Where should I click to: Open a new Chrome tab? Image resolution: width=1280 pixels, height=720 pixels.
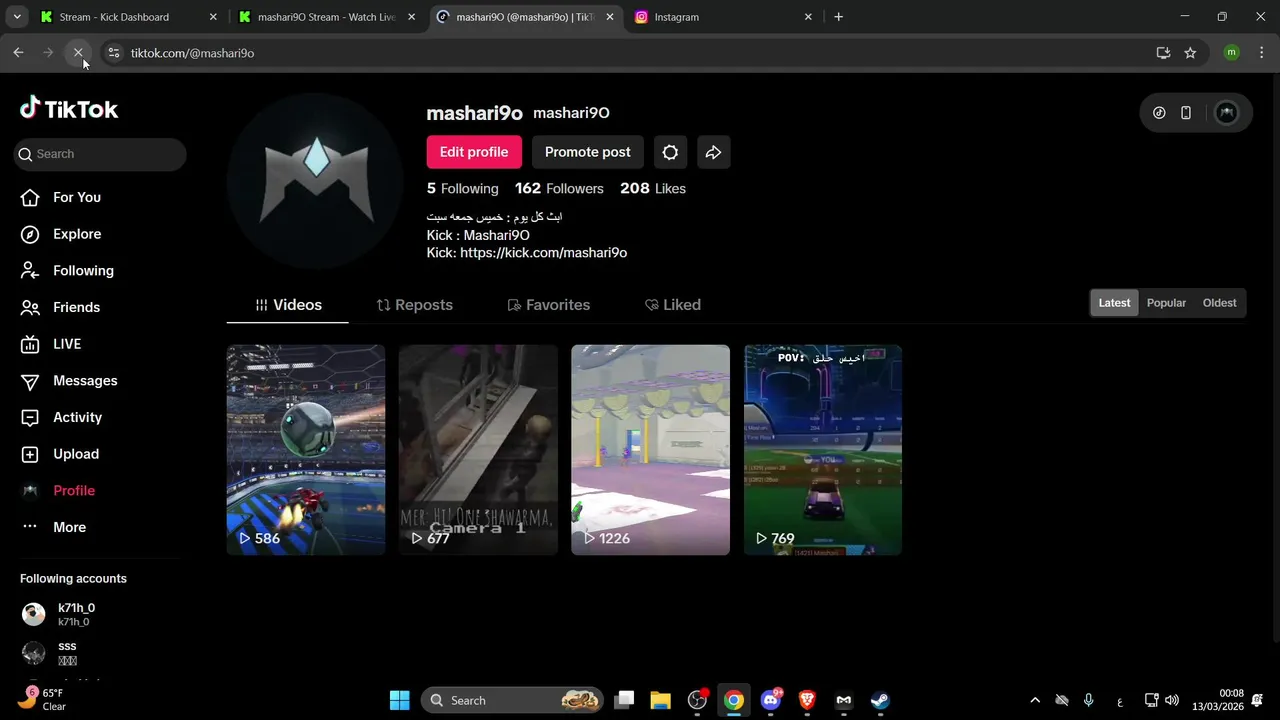[838, 17]
